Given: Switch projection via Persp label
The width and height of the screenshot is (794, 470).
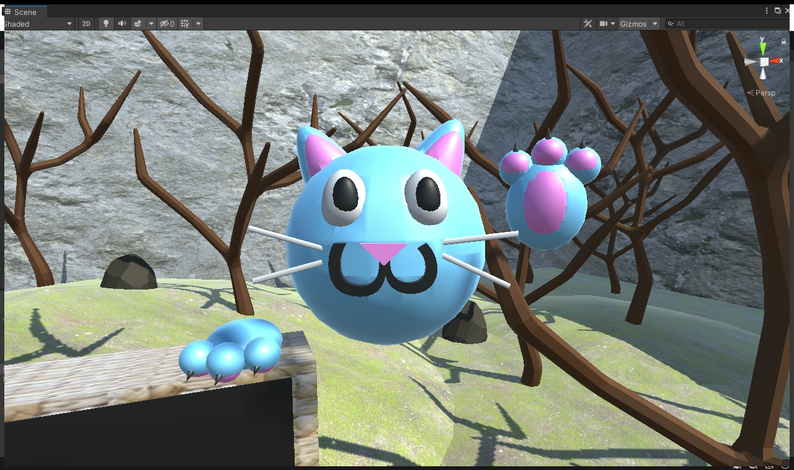Looking at the screenshot, I should [761, 93].
